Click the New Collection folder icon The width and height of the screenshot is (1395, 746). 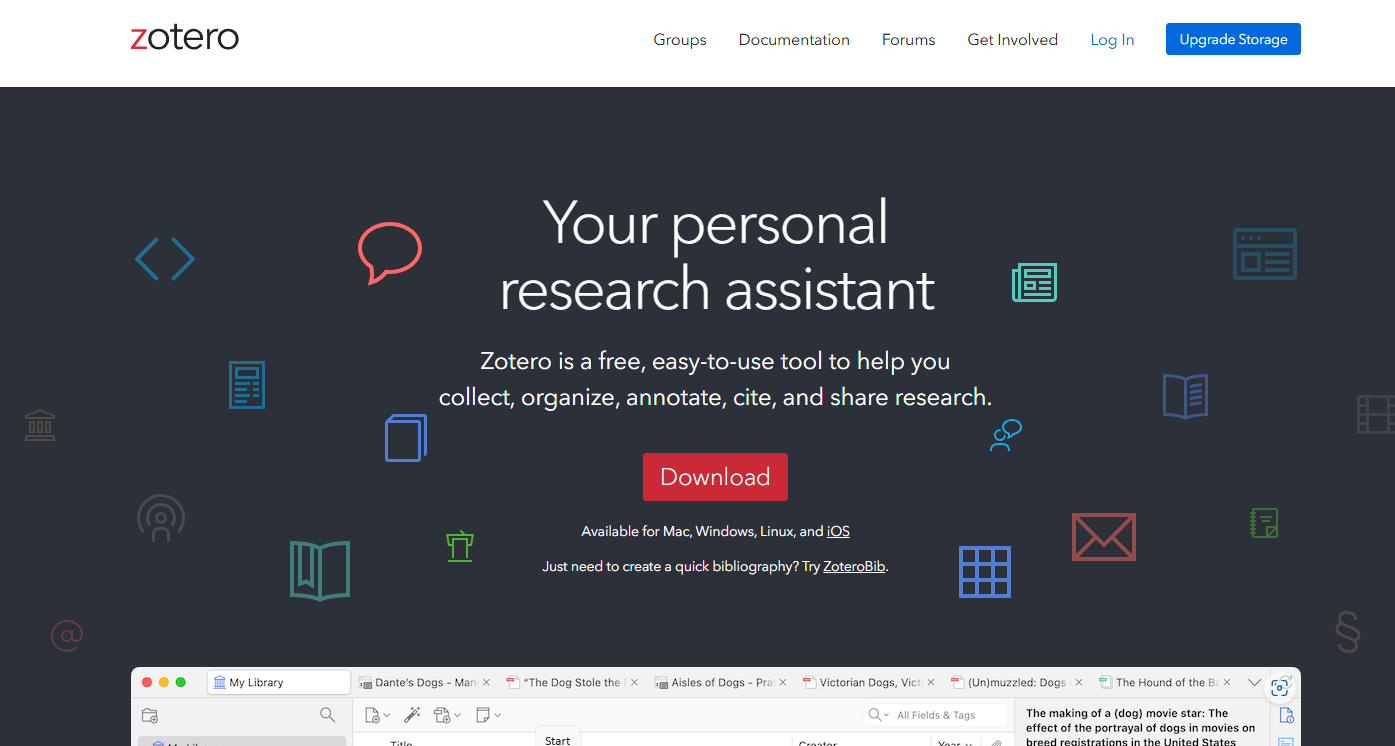point(150,715)
